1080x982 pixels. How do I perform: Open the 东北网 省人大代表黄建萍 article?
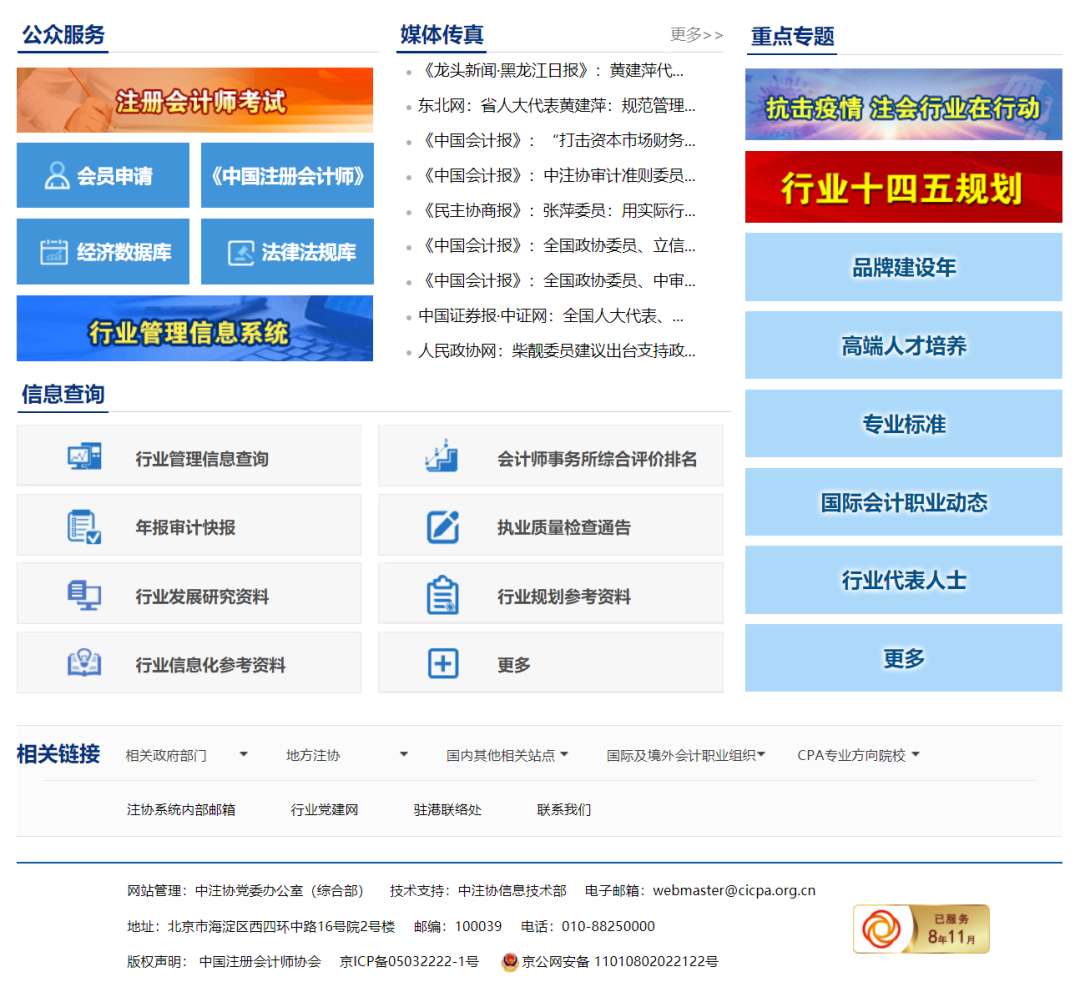pos(557,105)
